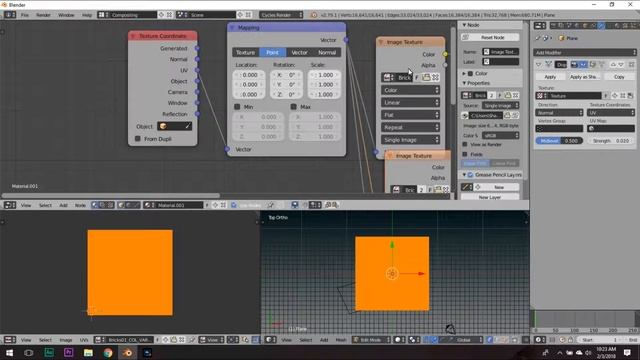Screen dimensions: 640x360
Task: Open the Color dropdown in Image Texture node
Action: click(x=411, y=90)
